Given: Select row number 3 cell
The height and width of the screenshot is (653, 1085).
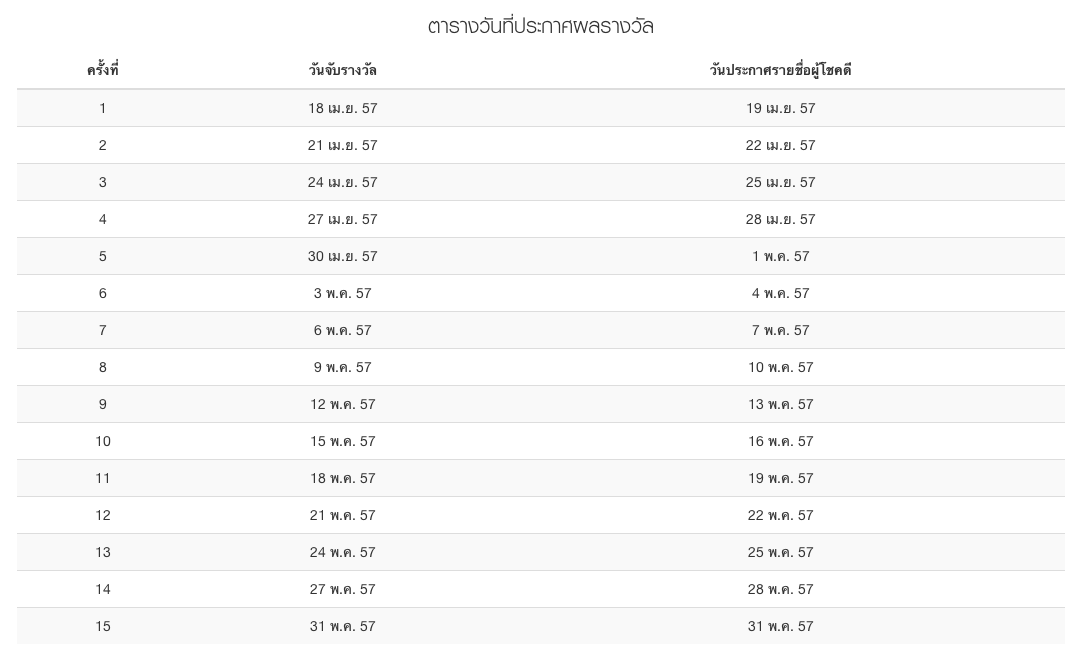Looking at the screenshot, I should (102, 182).
